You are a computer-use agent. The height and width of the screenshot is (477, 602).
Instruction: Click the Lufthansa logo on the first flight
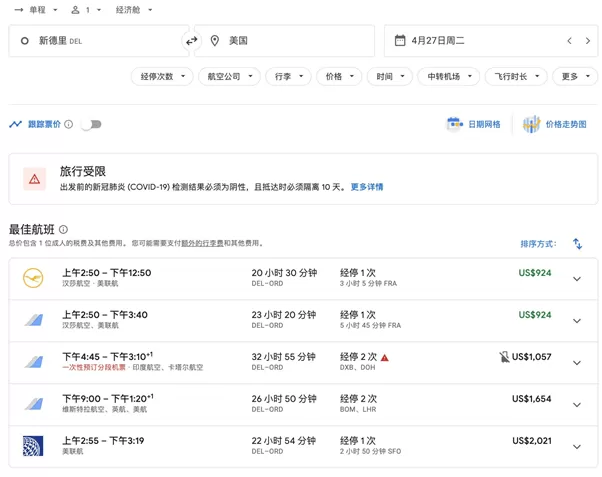point(33,278)
